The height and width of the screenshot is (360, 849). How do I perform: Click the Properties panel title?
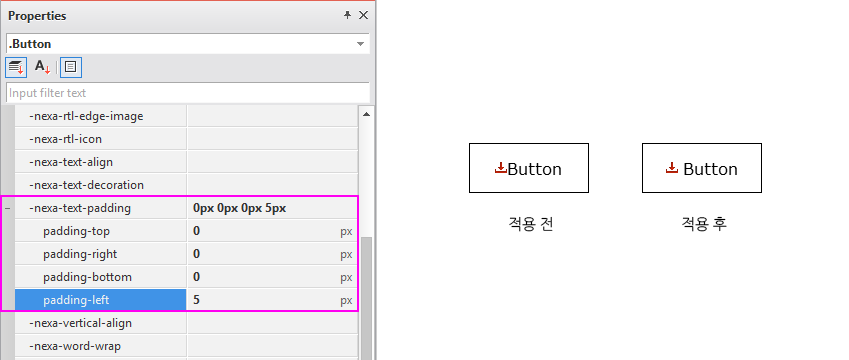[37, 16]
